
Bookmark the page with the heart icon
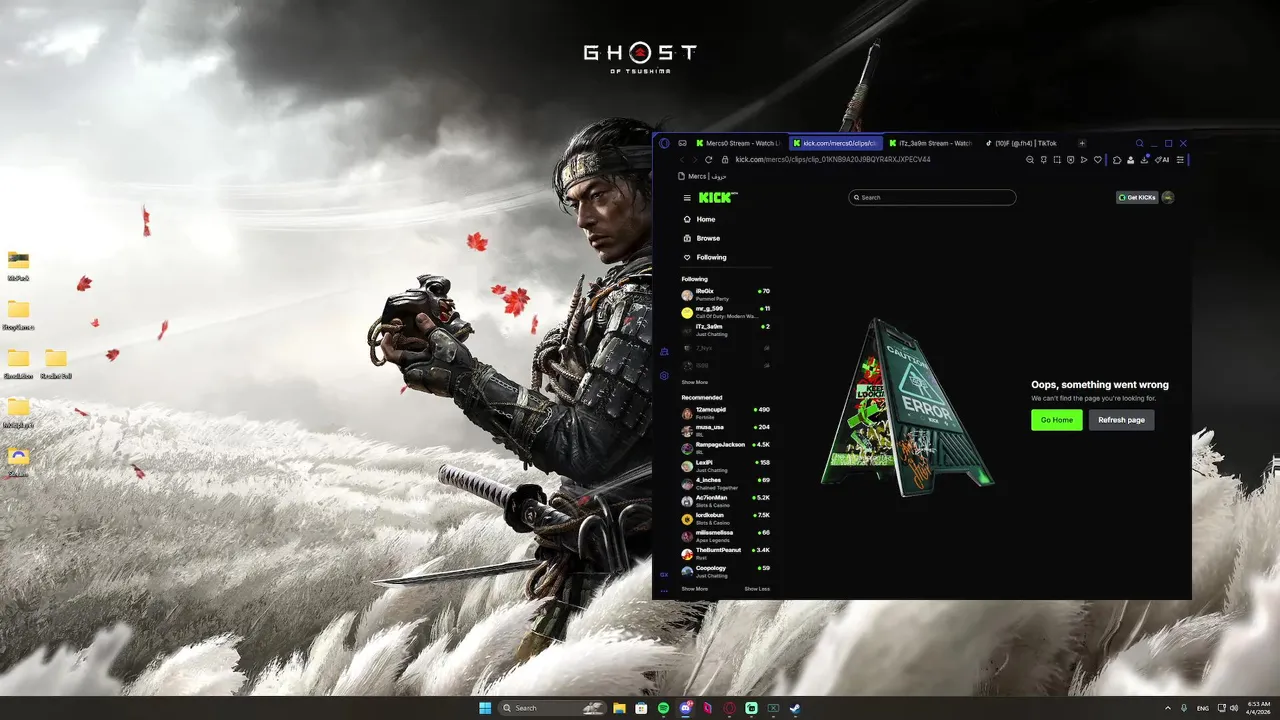1098,160
